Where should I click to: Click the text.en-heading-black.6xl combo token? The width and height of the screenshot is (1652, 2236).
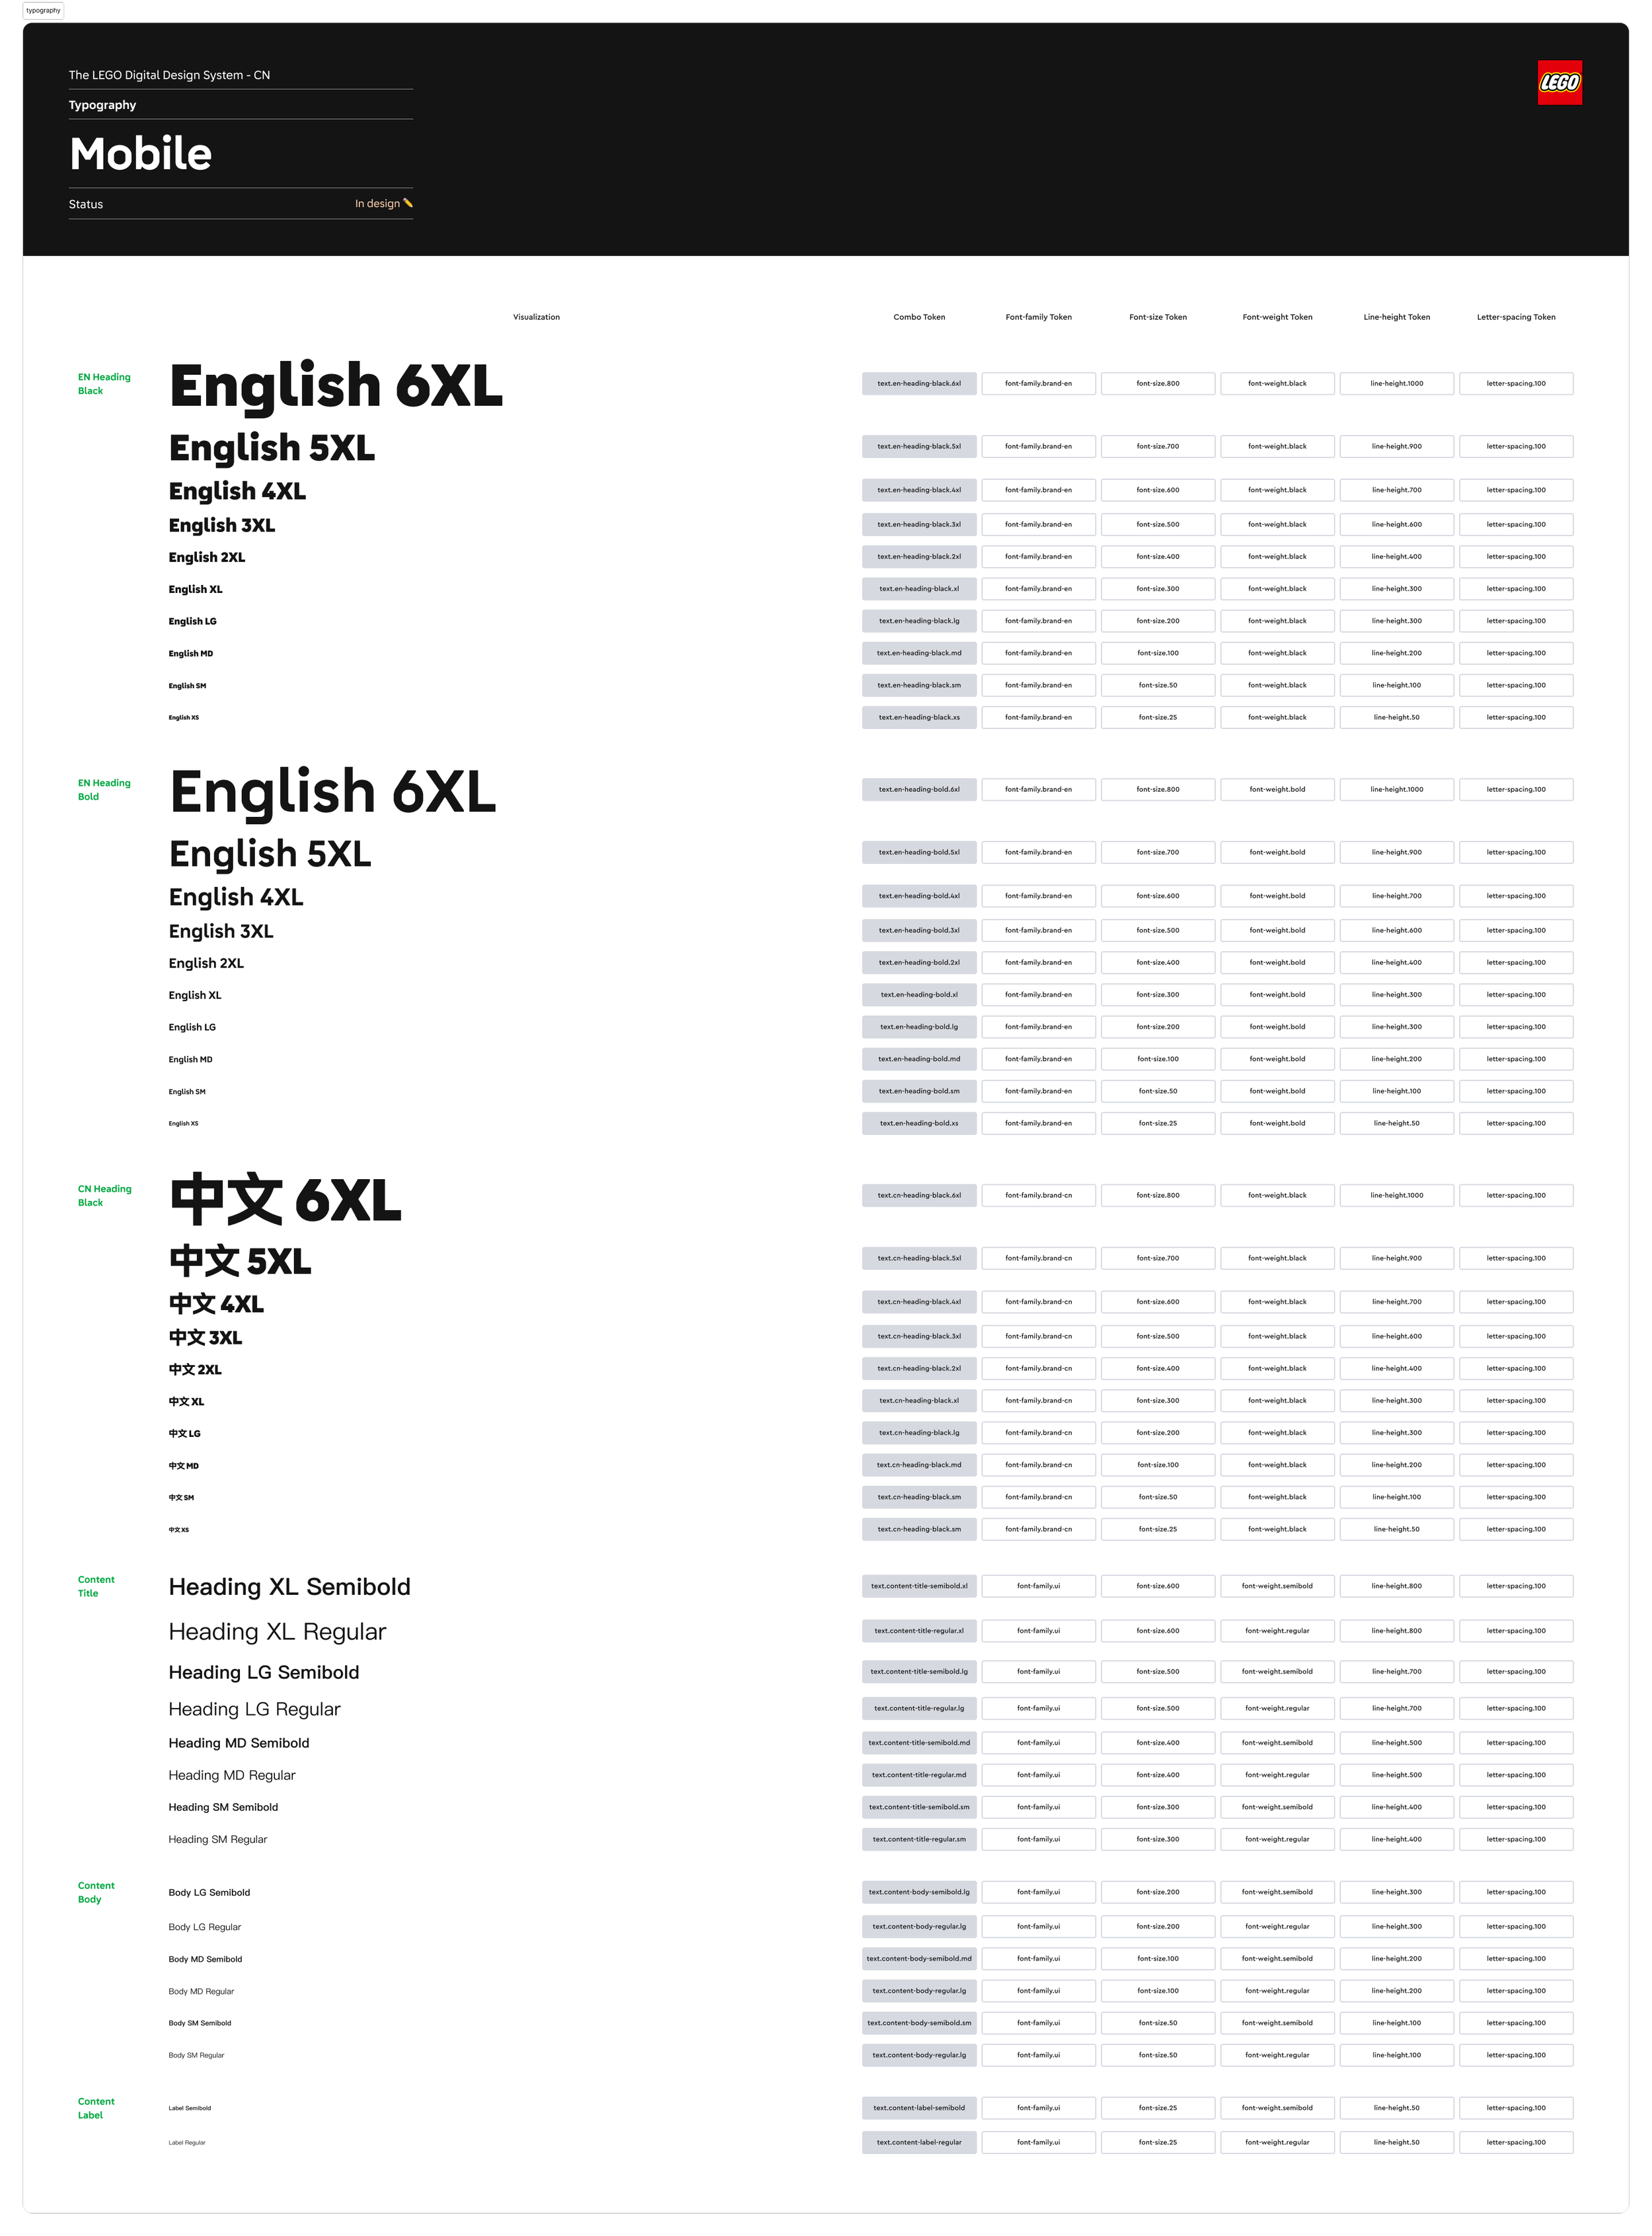919,384
